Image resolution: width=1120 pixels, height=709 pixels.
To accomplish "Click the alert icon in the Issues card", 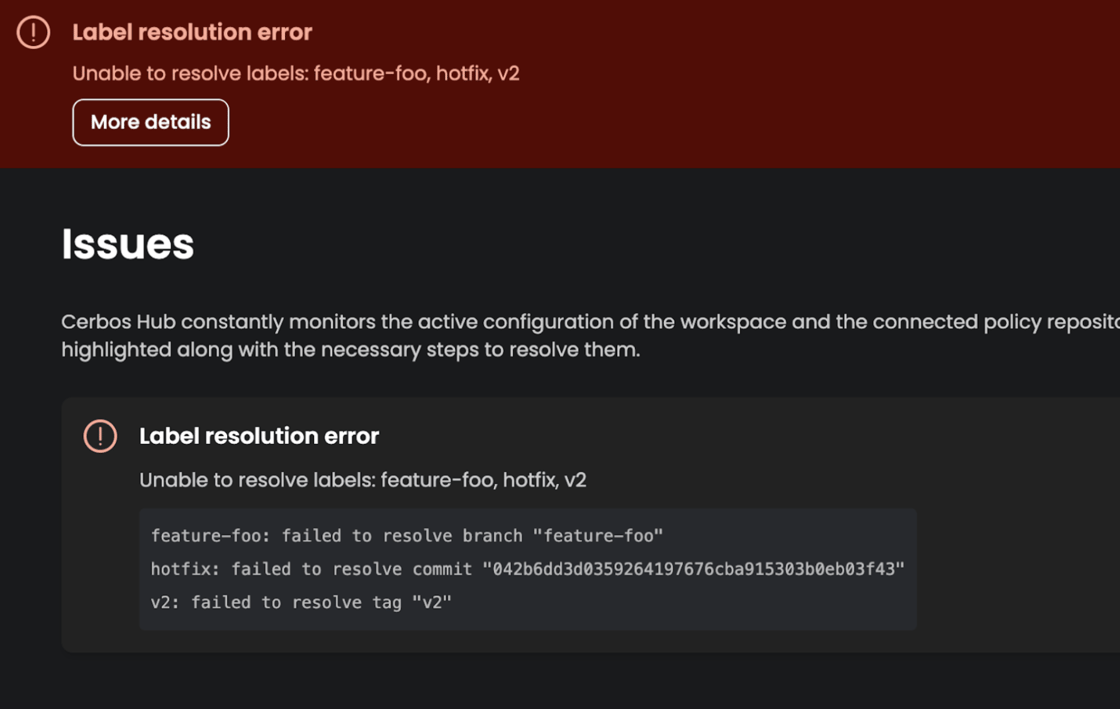I will [x=100, y=436].
